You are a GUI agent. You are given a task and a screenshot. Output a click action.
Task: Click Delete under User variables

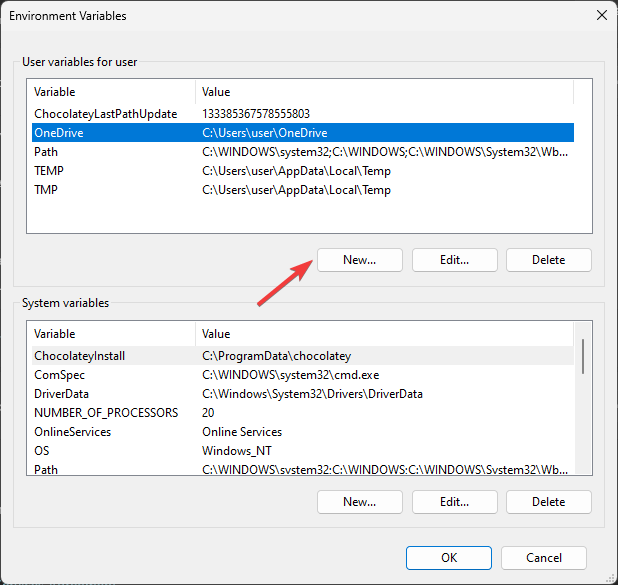[548, 259]
